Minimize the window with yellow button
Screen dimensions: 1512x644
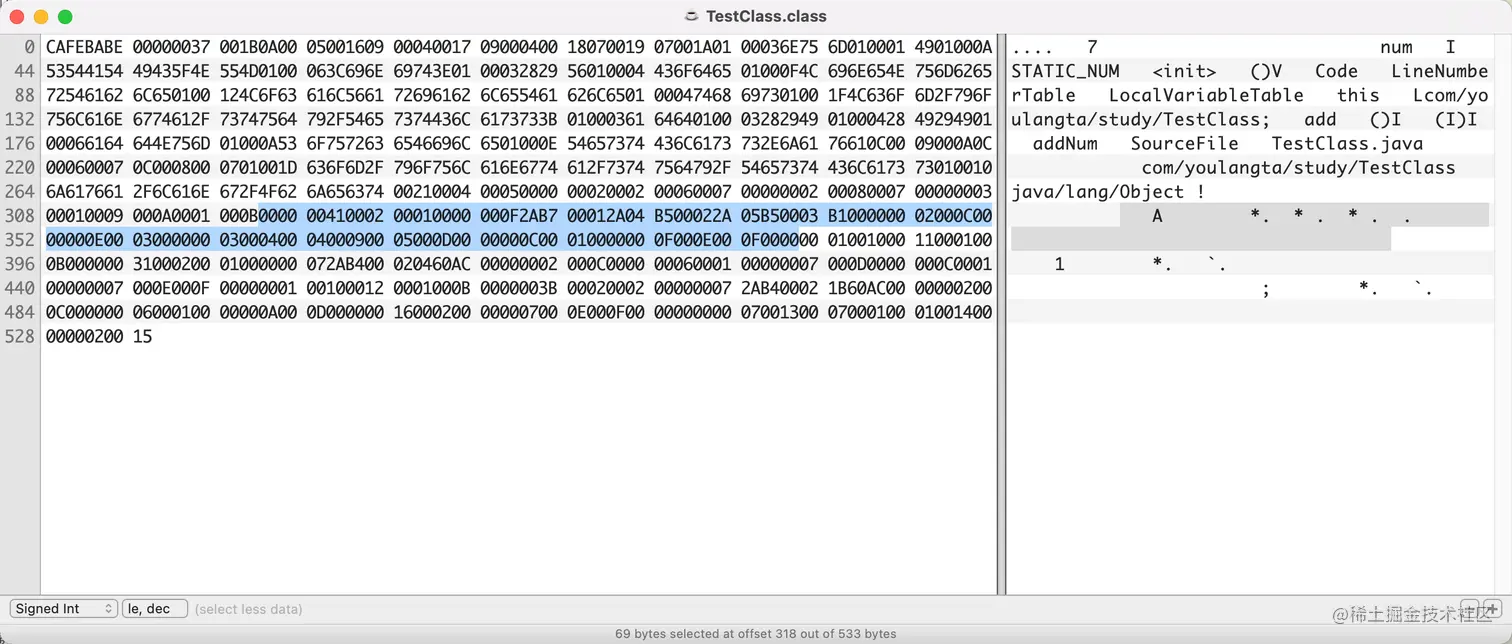(41, 17)
